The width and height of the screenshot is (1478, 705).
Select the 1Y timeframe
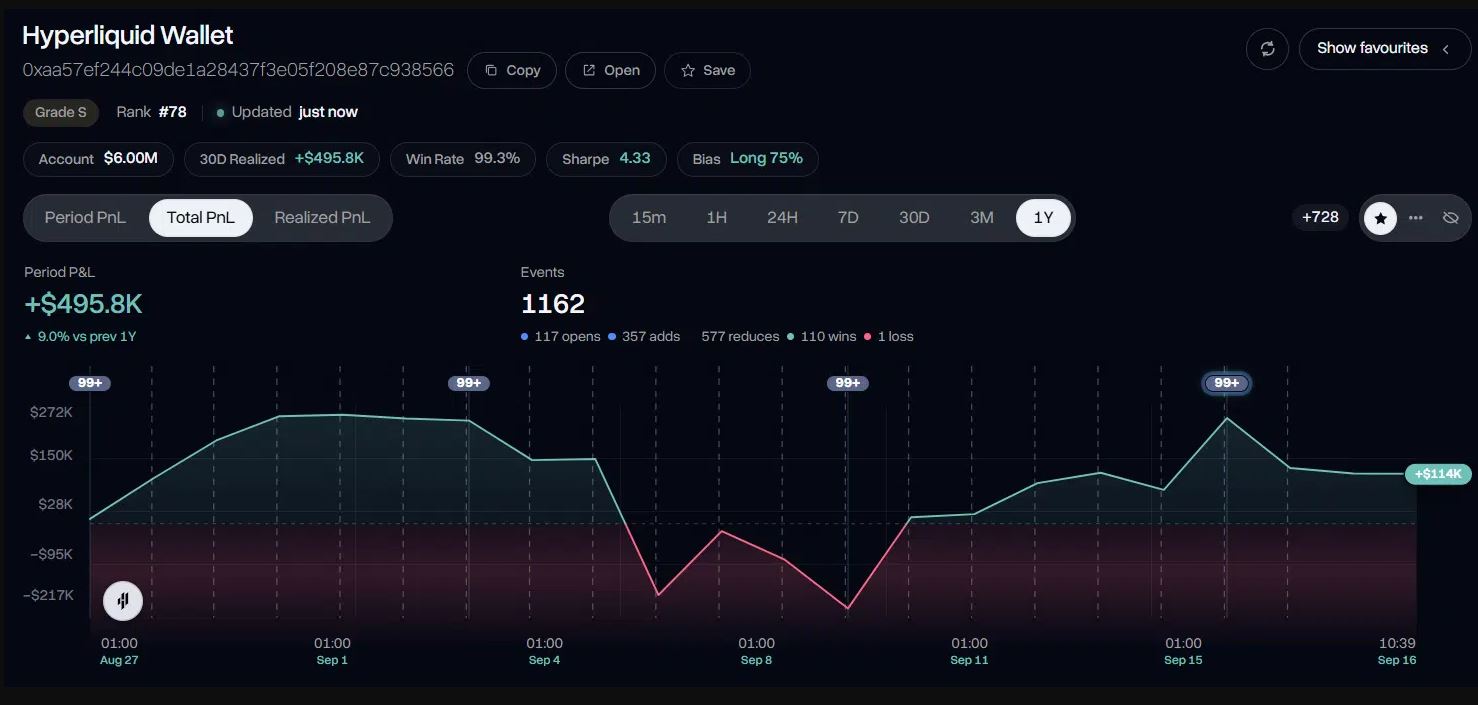click(x=1043, y=217)
